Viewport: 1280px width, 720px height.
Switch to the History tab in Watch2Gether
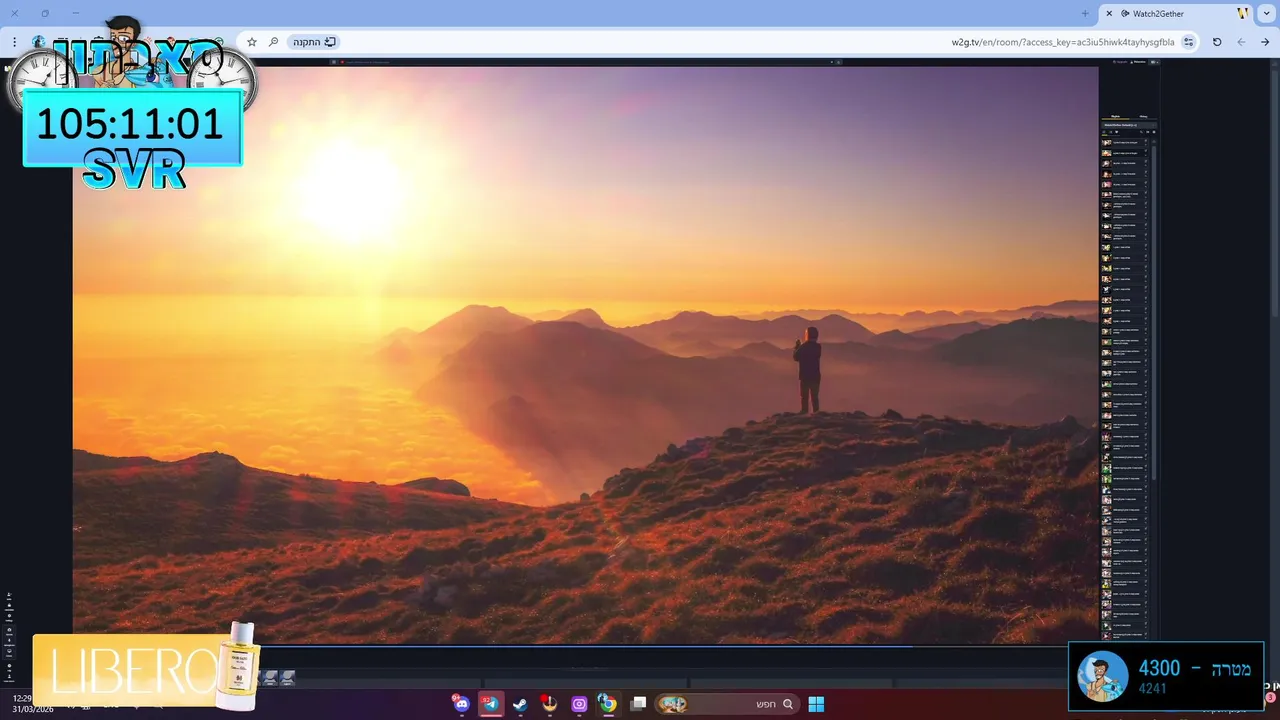click(x=1143, y=117)
